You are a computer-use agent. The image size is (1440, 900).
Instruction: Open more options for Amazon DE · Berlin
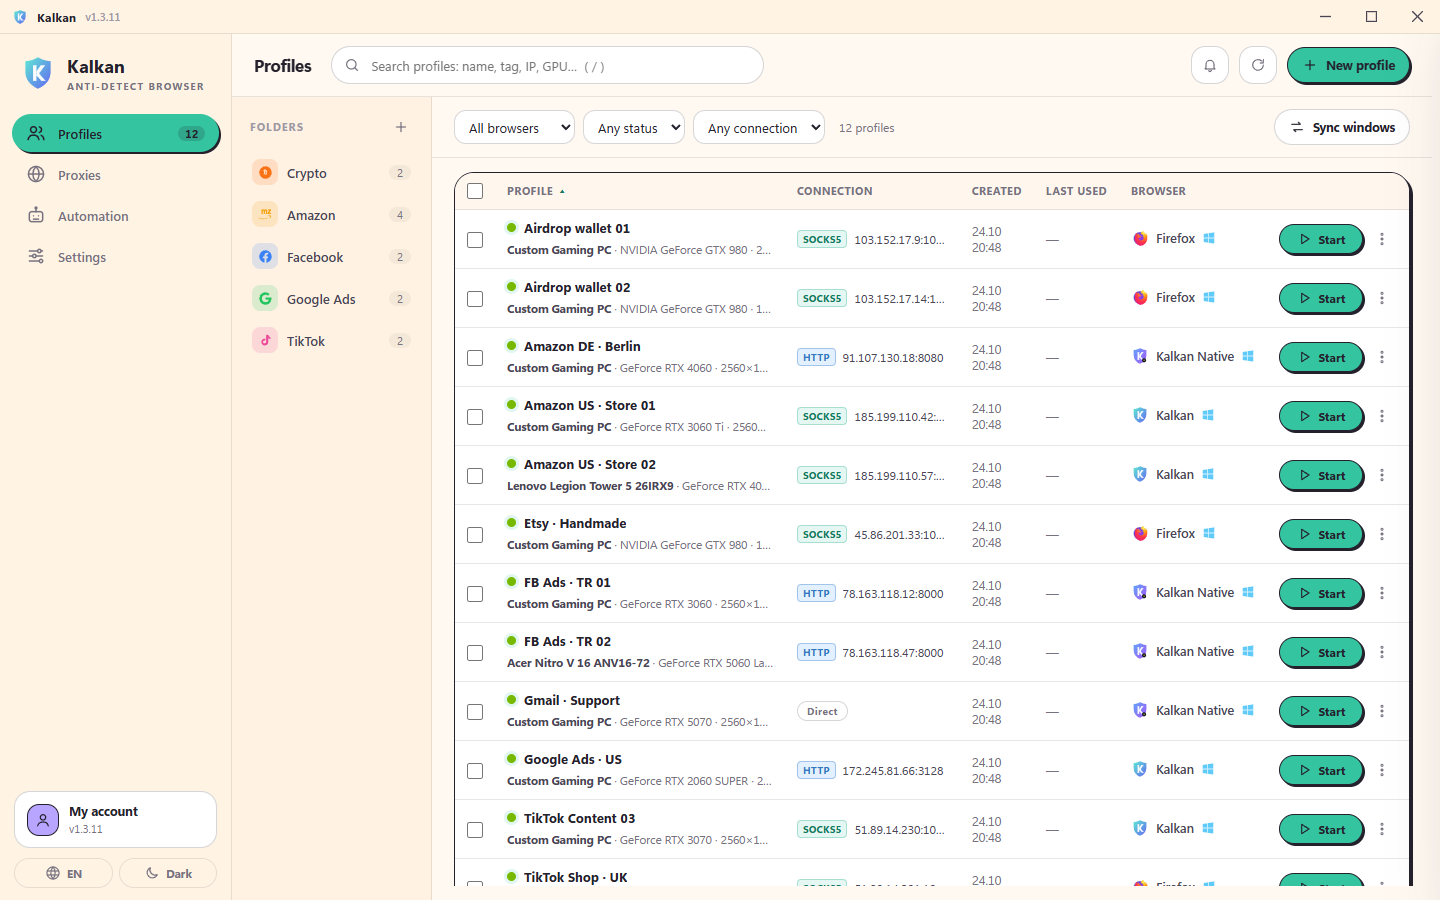[1382, 357]
